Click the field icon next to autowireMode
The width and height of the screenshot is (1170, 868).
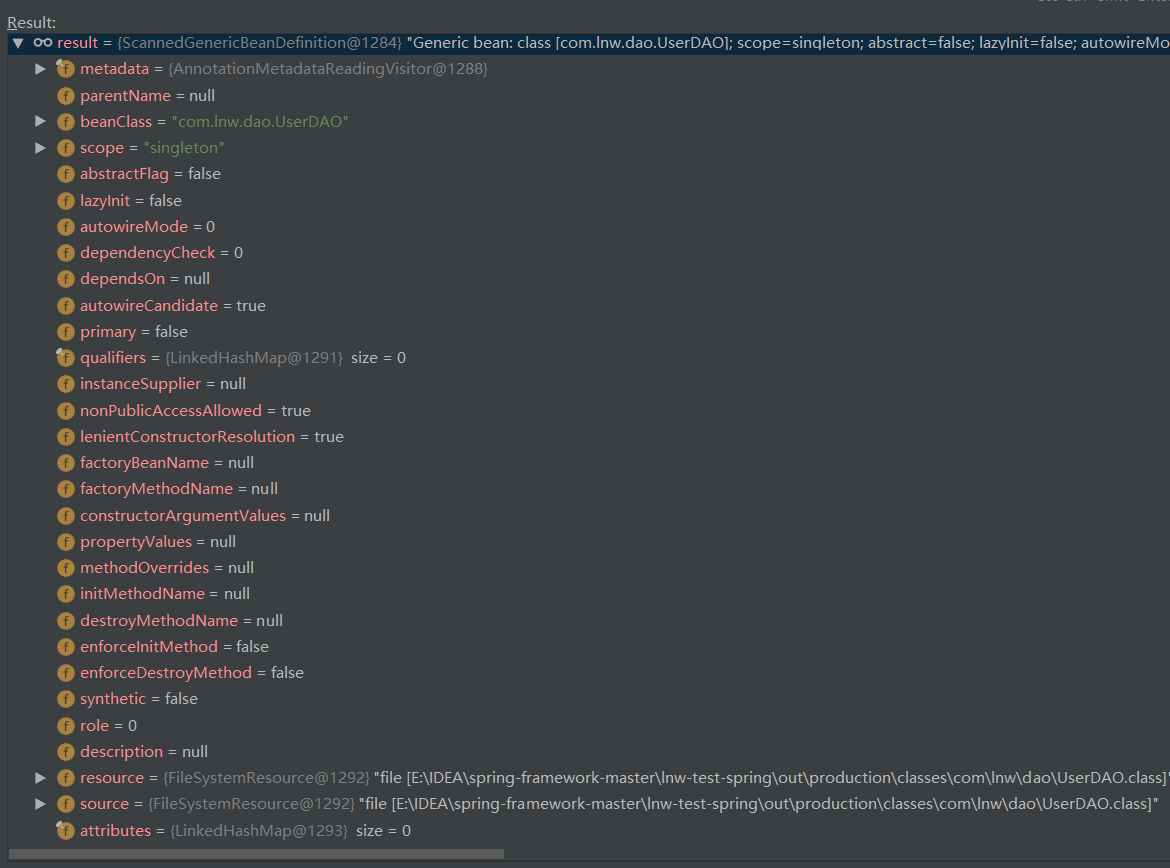click(x=66, y=227)
